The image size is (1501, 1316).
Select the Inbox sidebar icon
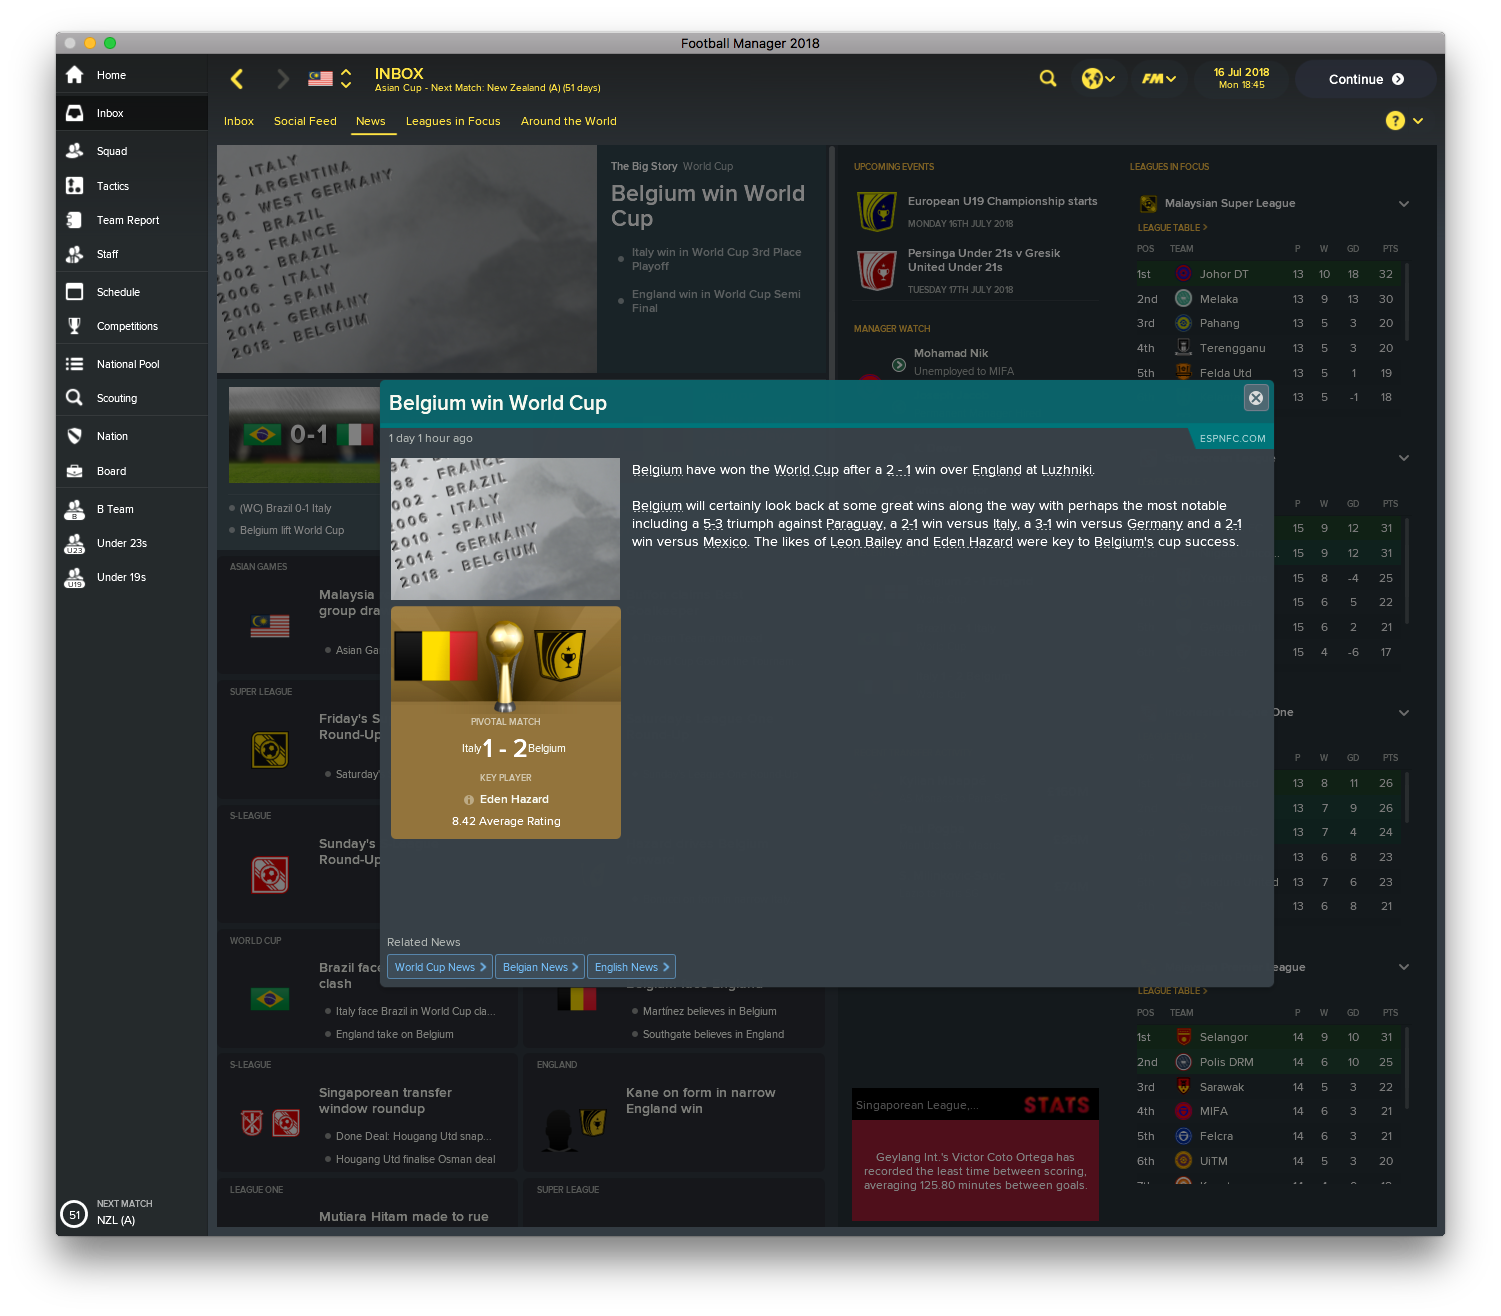tap(74, 113)
